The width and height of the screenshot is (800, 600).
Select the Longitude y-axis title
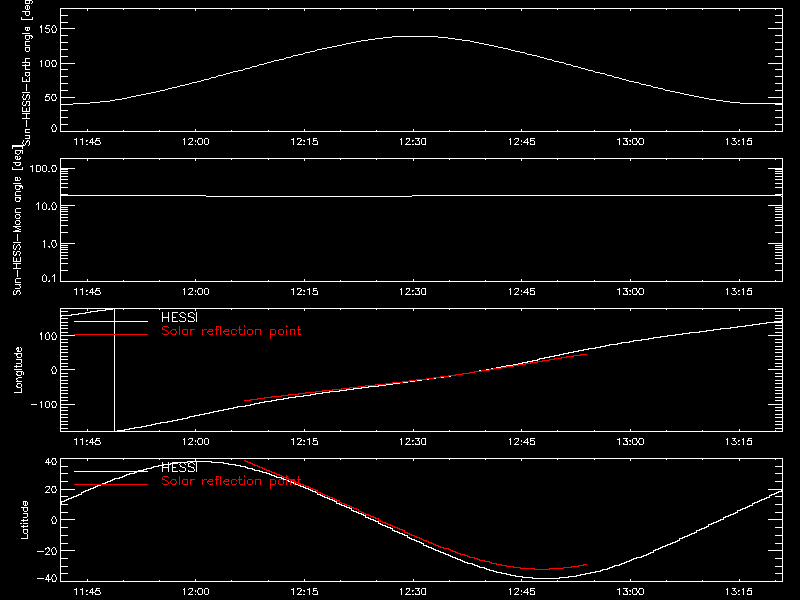tap(18, 370)
